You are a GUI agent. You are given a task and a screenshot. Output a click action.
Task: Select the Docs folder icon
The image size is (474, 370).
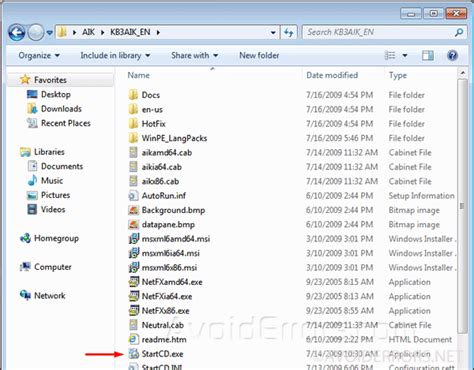(x=133, y=95)
